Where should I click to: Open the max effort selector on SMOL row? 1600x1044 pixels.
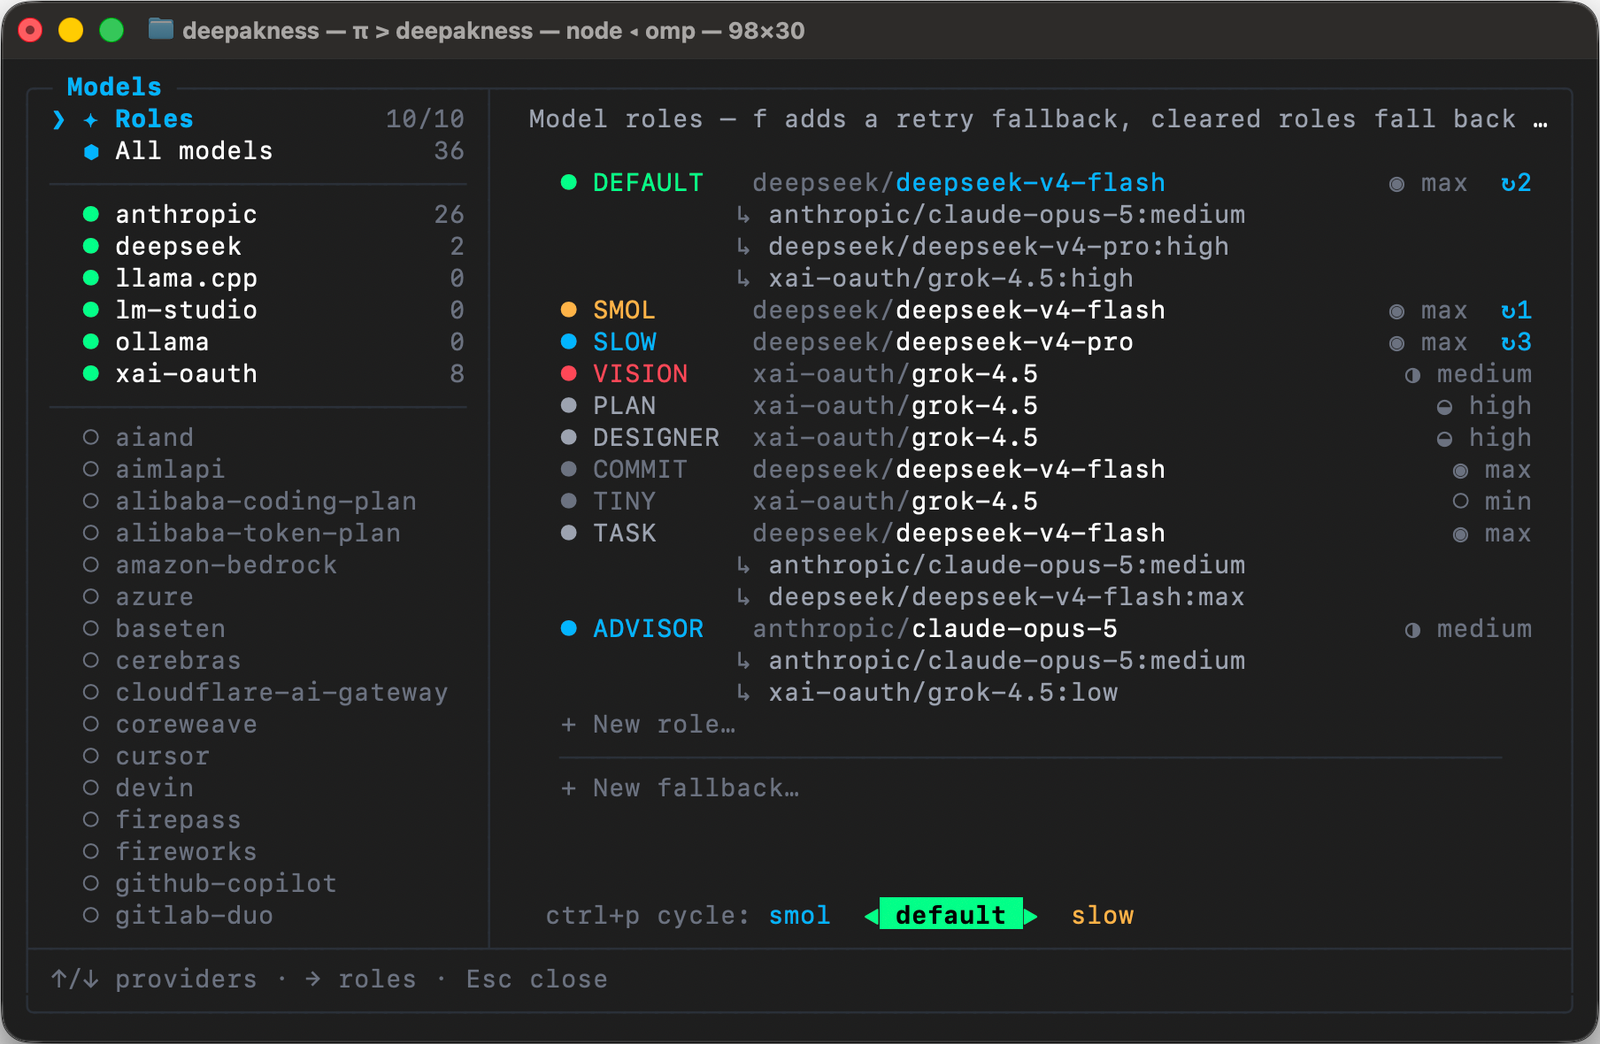[x=1428, y=311]
